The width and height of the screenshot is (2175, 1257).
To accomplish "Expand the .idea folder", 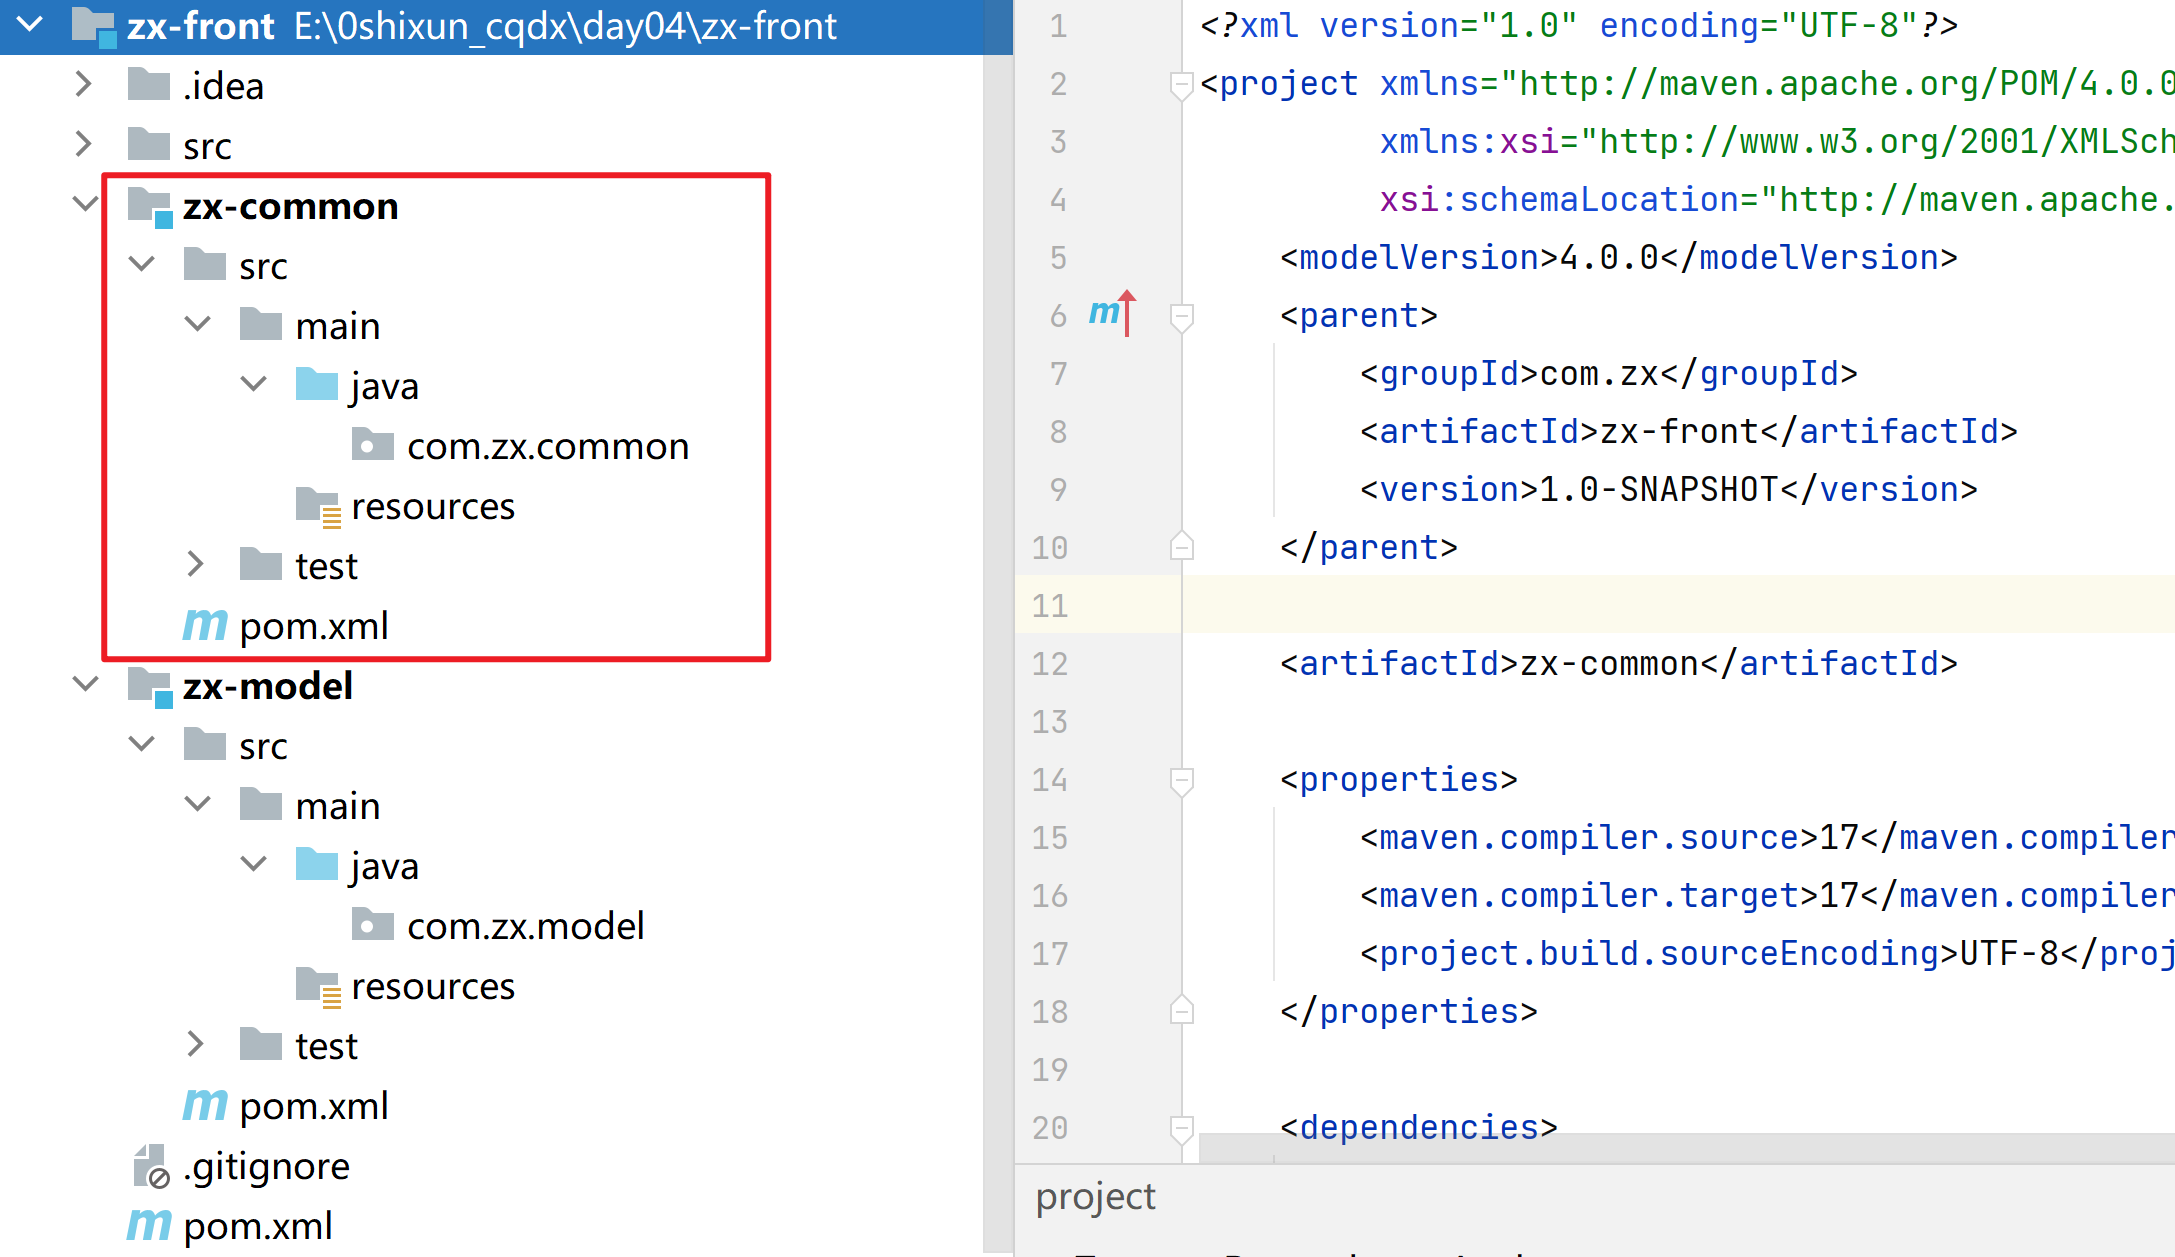I will (x=84, y=85).
